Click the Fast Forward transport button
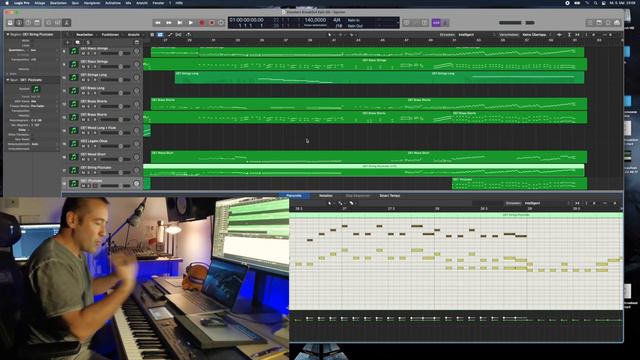Viewport: 640px width, 360px height. click(169, 23)
